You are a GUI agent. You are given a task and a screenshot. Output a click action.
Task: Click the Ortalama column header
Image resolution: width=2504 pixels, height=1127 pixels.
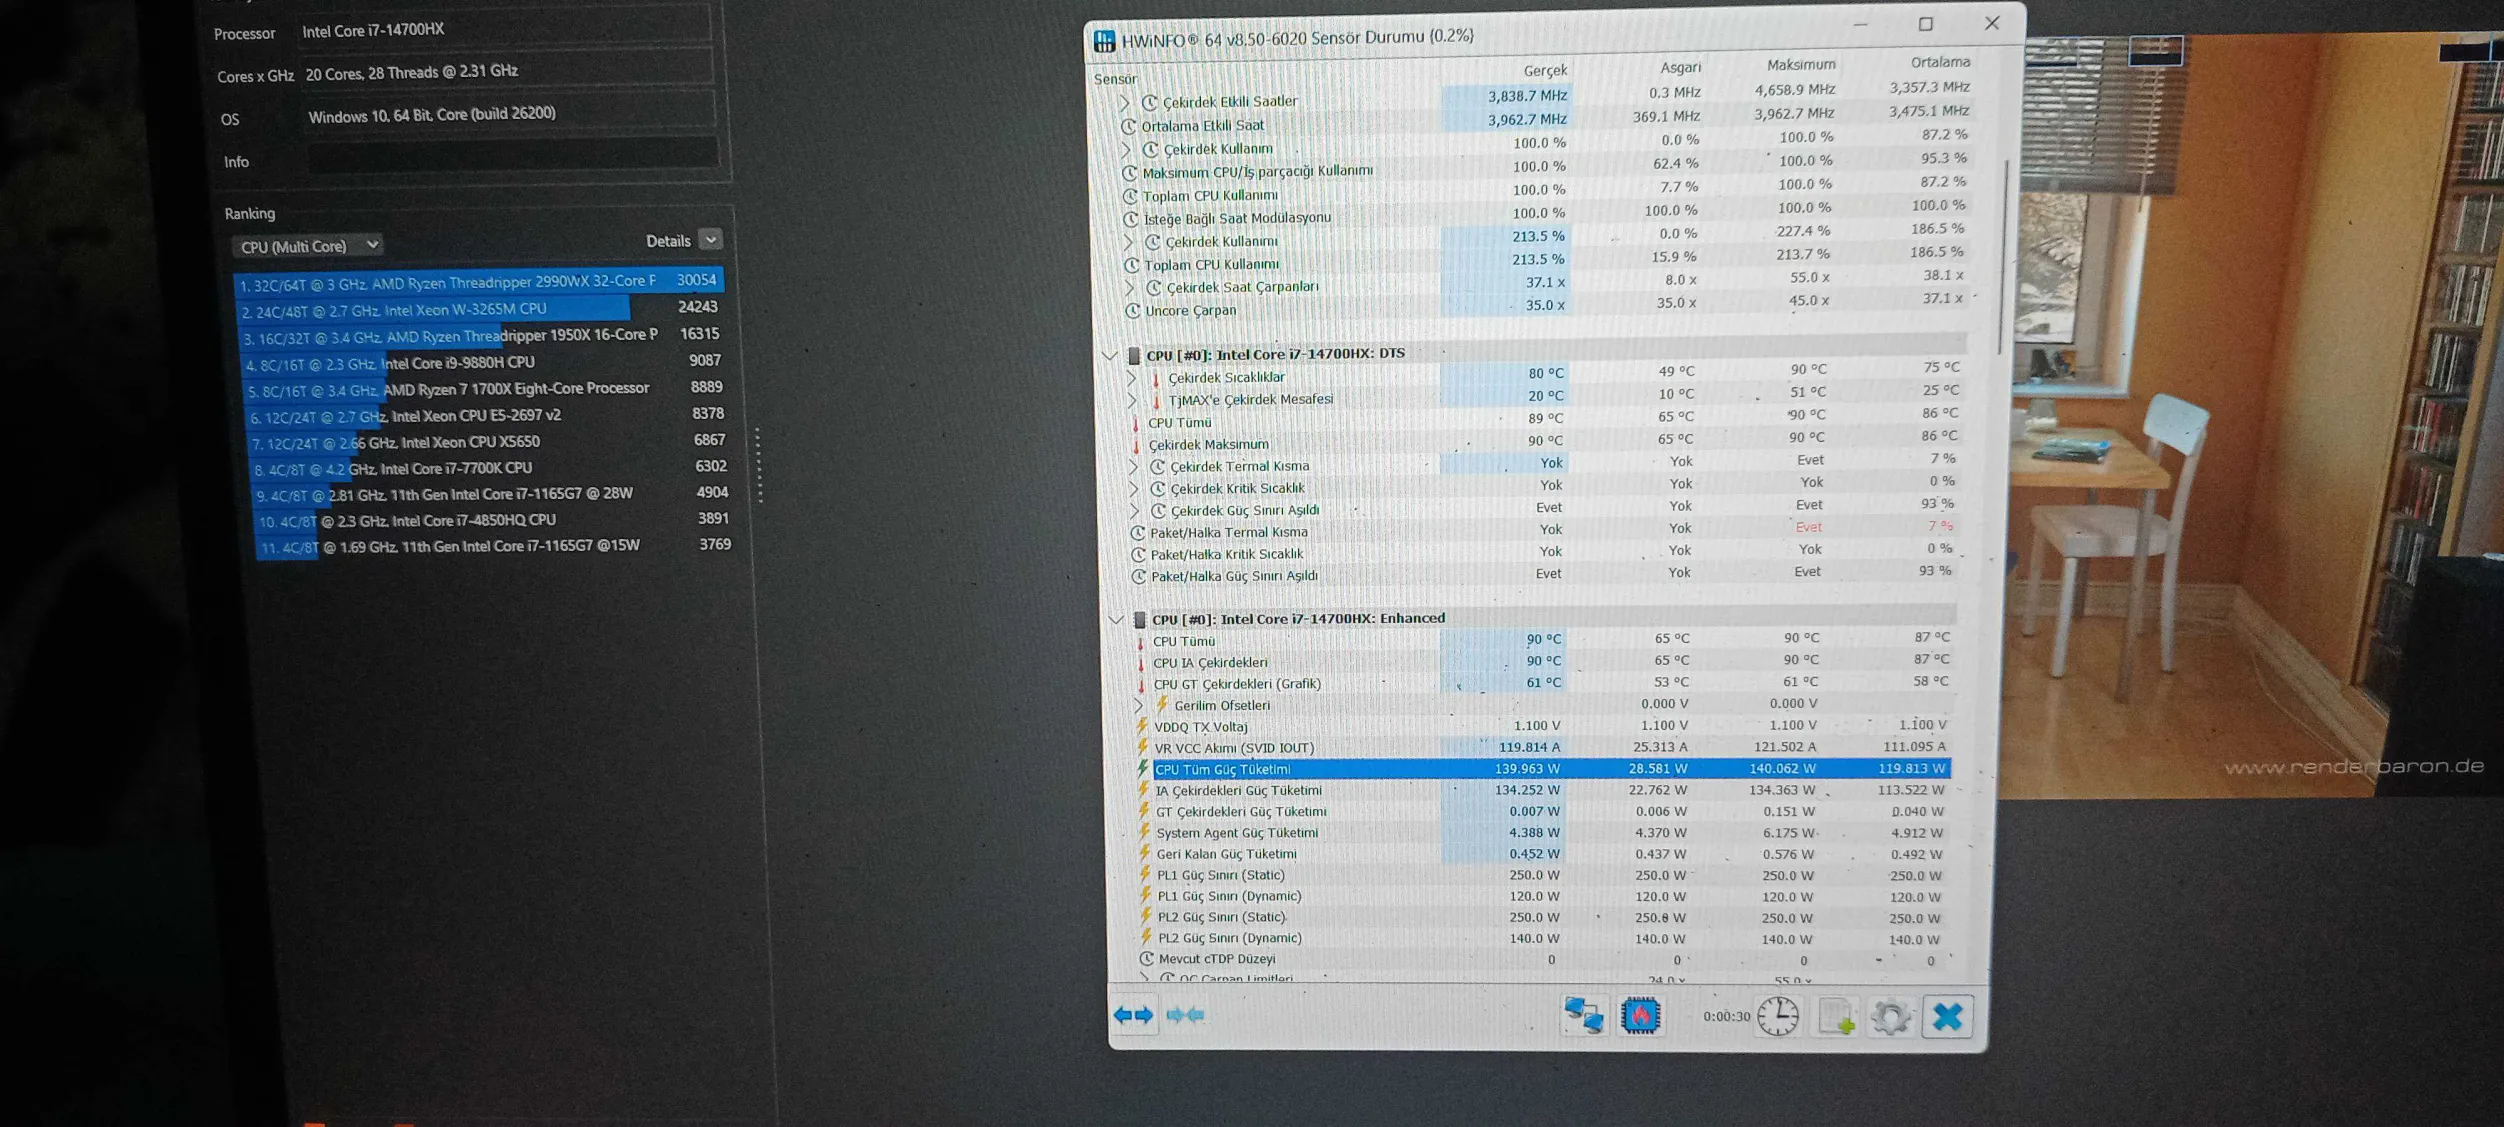[1939, 62]
